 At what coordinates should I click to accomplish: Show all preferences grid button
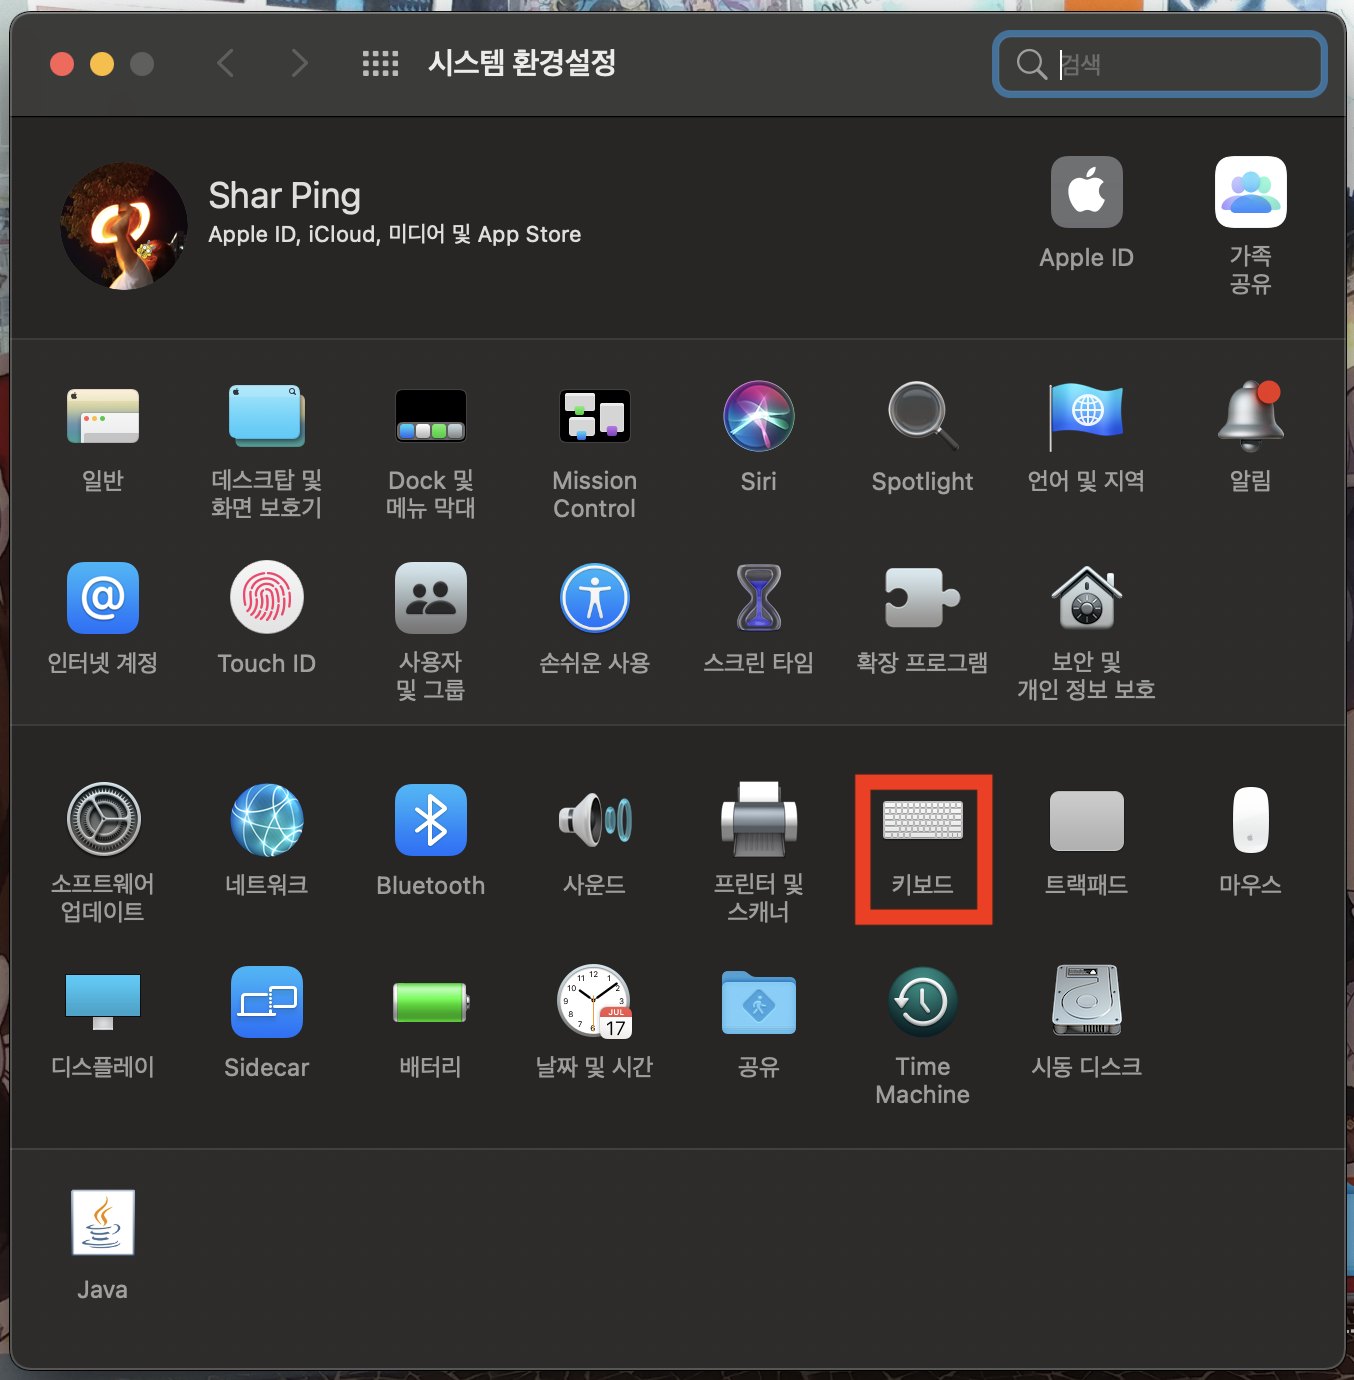tap(380, 64)
